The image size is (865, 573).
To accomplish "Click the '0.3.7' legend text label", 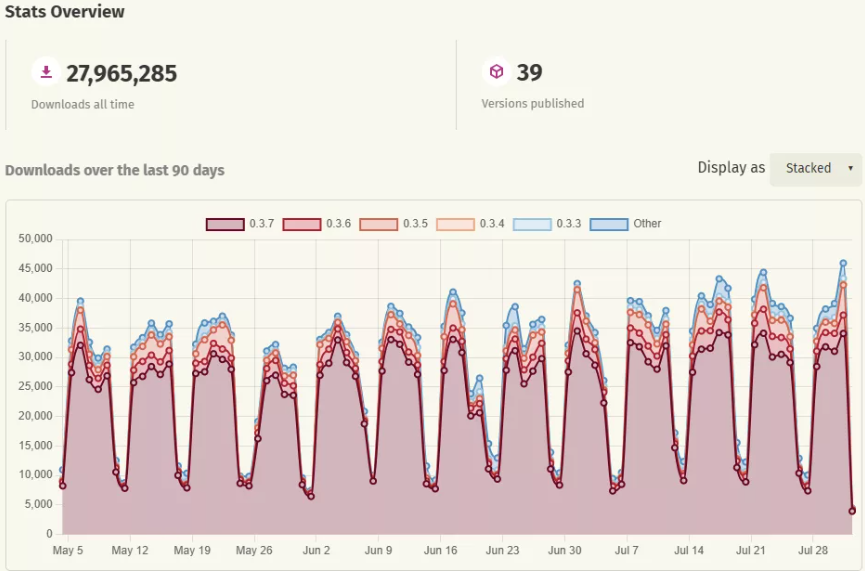I will 262,224.
